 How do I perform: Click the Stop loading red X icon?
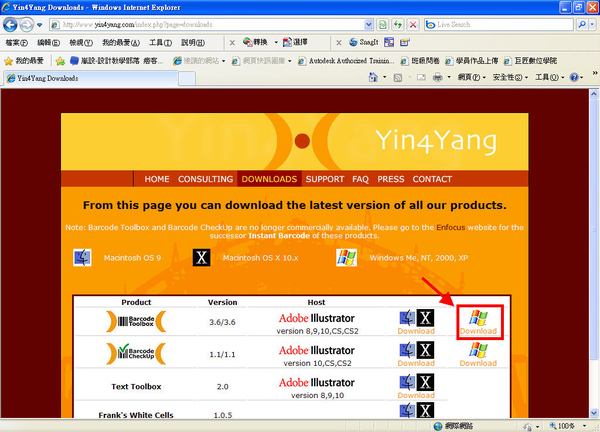tap(413, 25)
